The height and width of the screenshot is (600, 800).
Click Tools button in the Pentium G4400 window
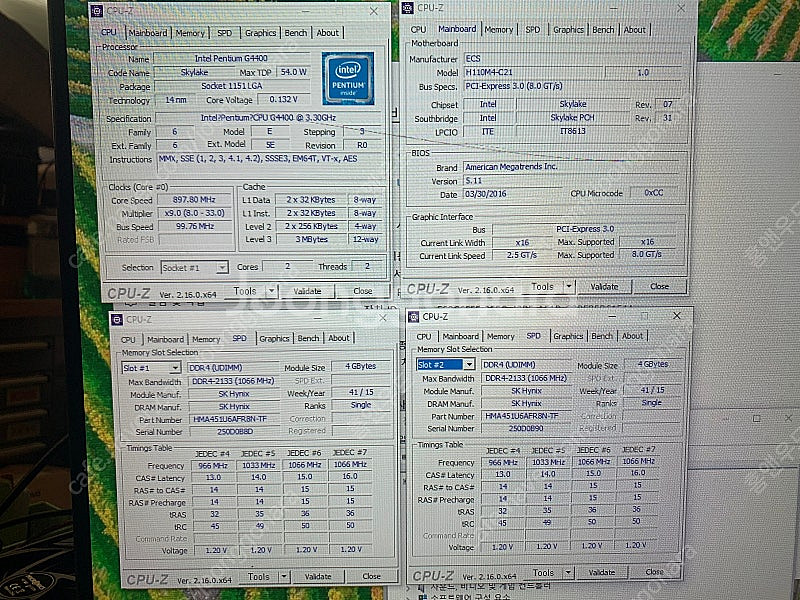(245, 291)
